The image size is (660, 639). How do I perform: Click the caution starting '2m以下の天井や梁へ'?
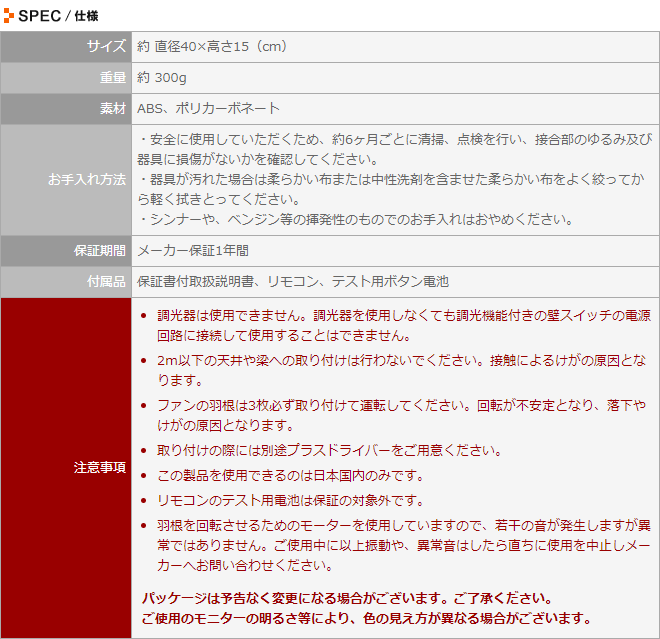point(402,370)
